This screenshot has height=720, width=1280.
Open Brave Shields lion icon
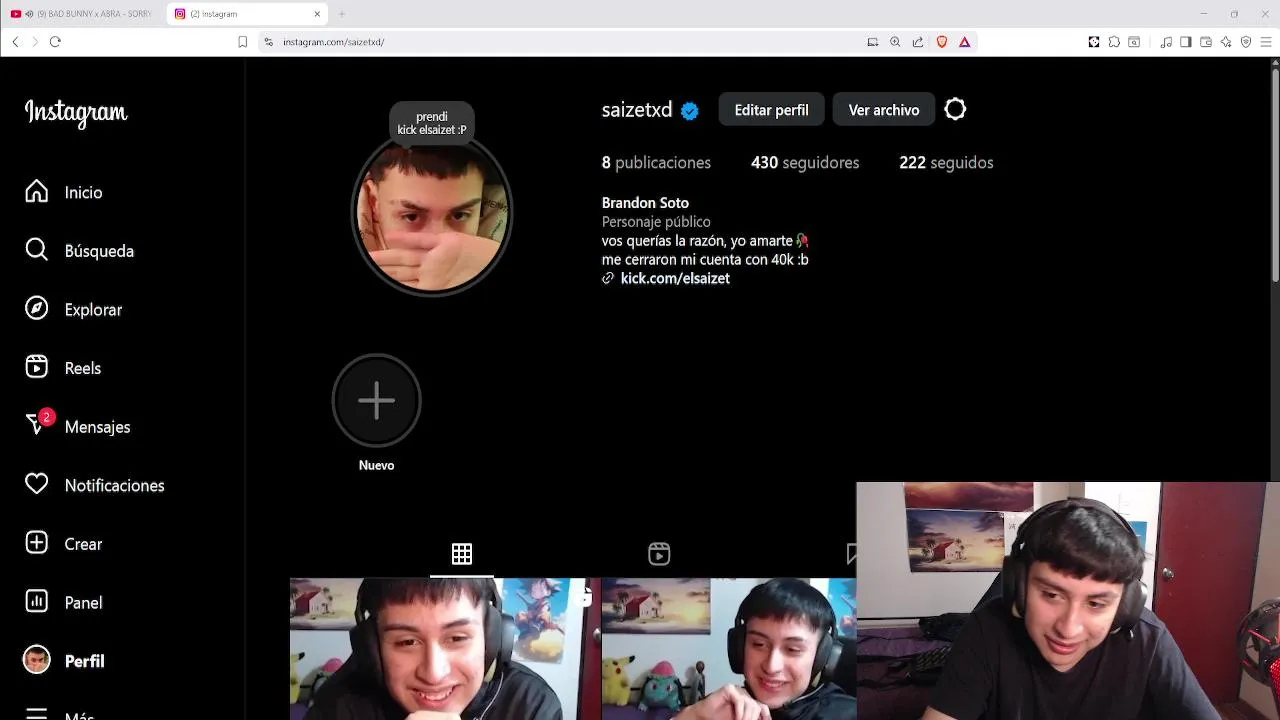click(x=942, y=42)
